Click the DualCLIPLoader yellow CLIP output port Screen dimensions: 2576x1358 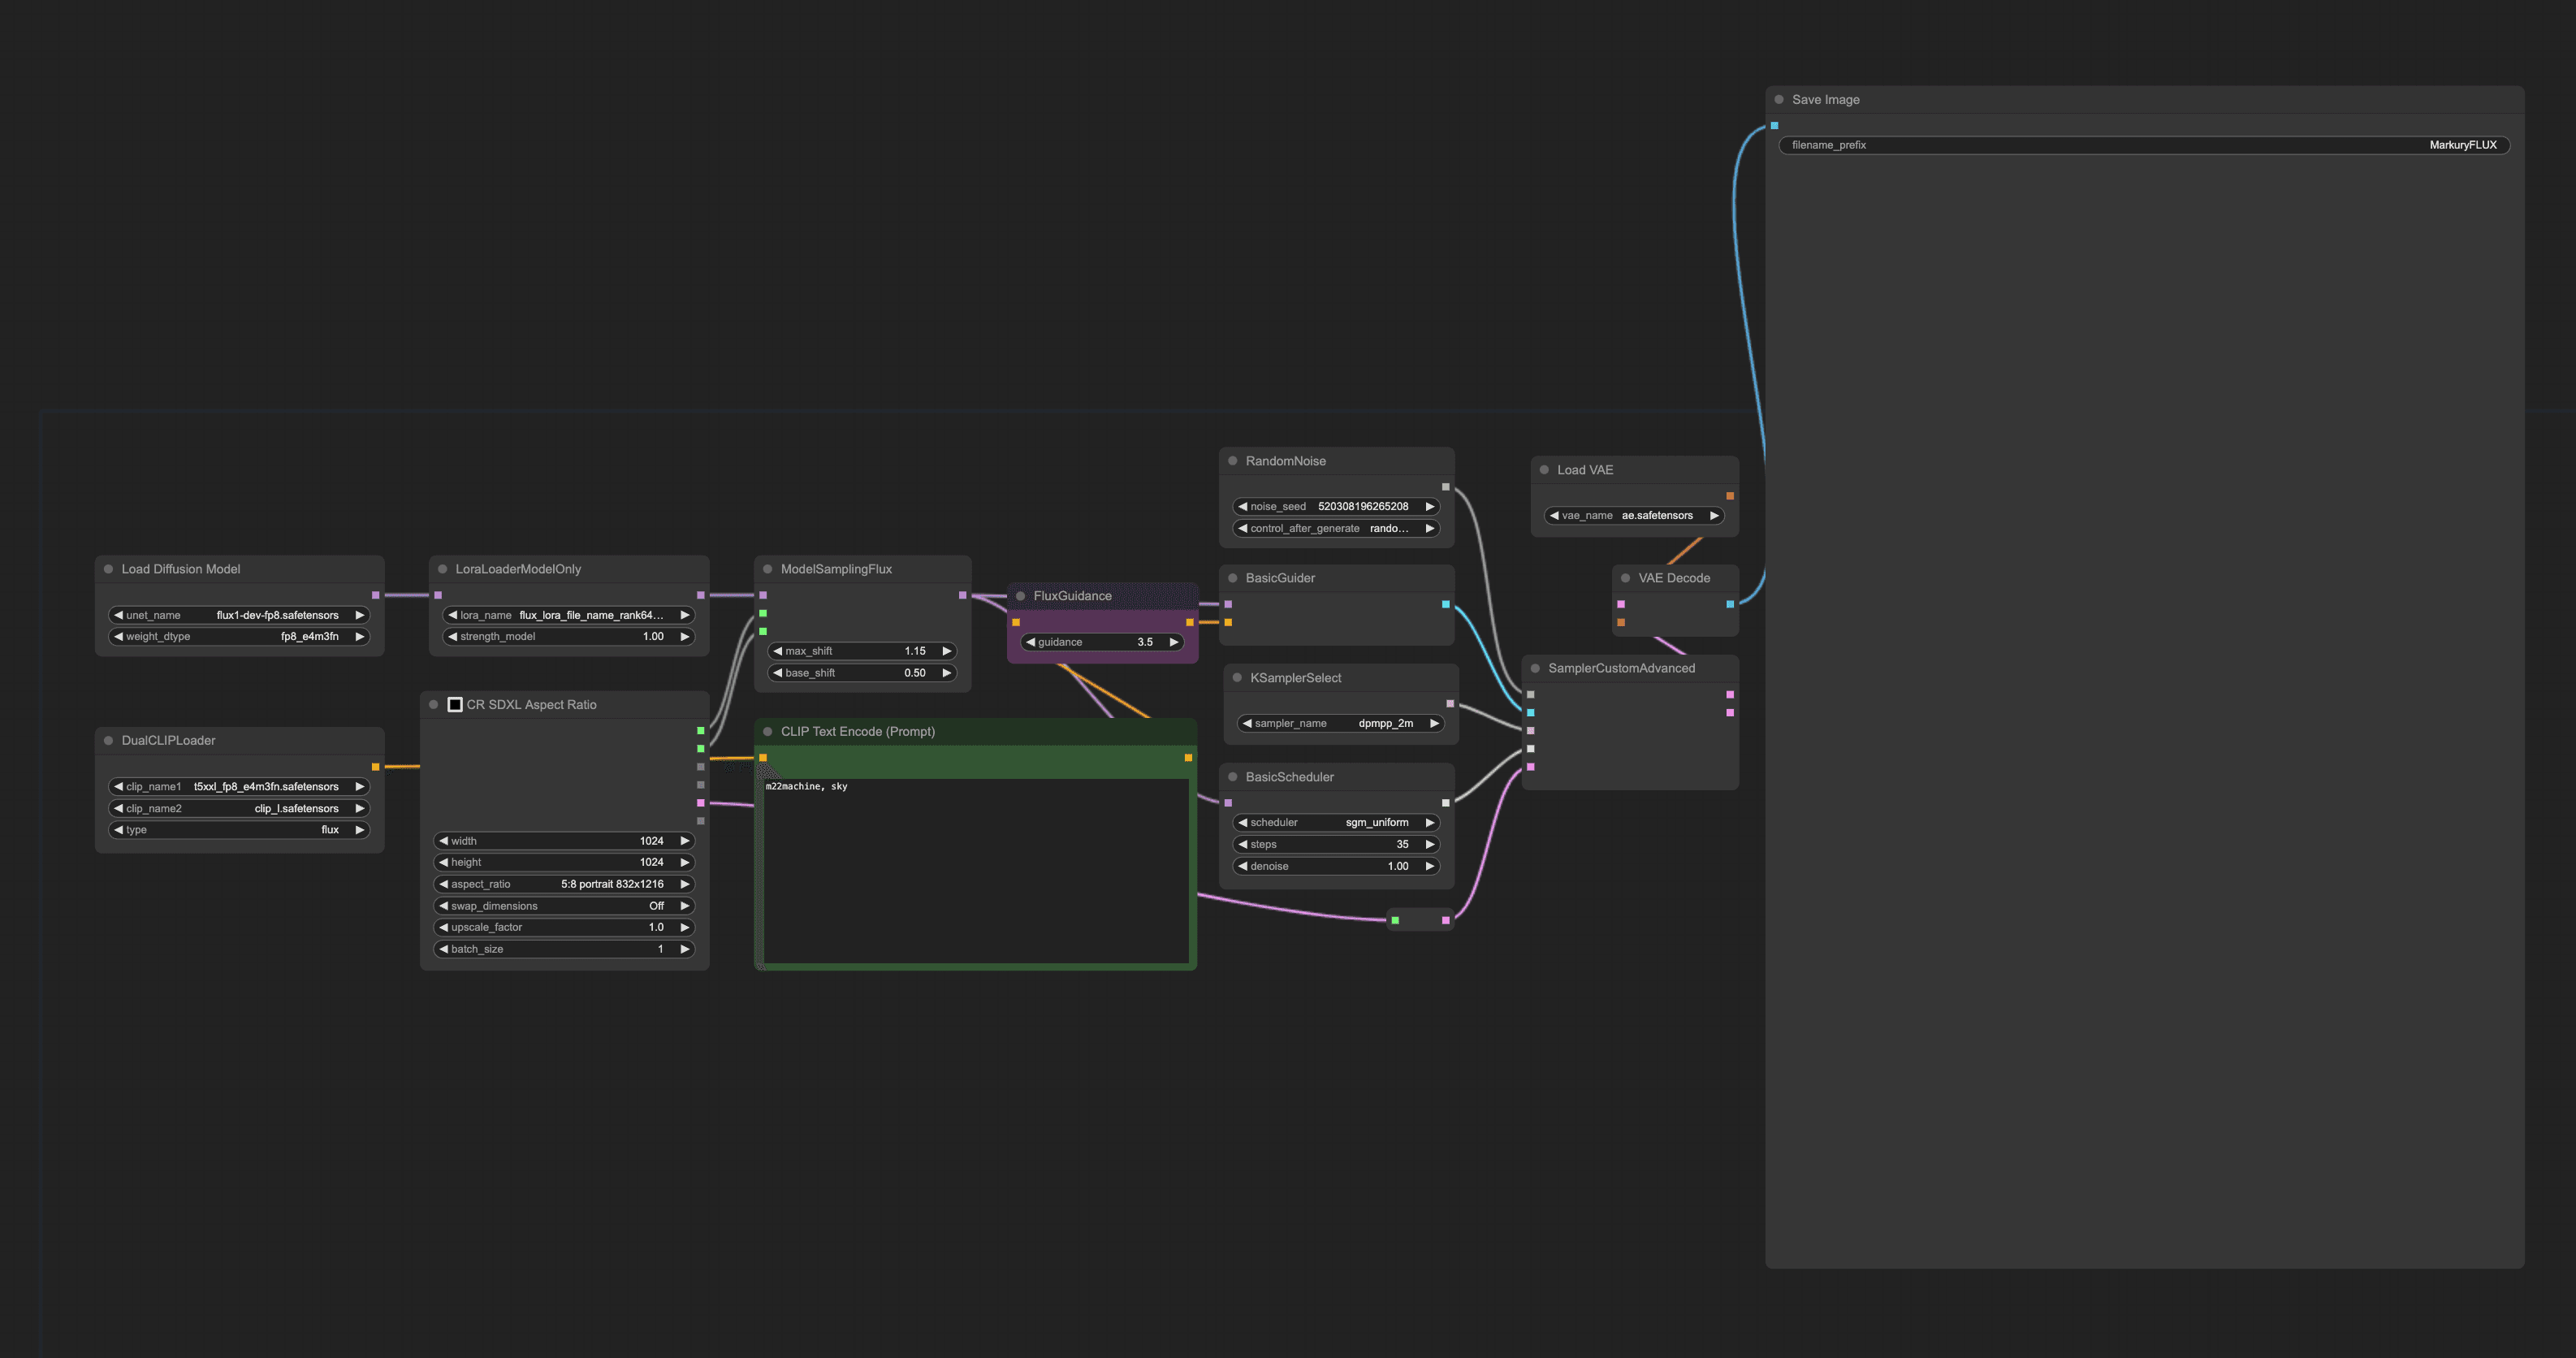375,767
